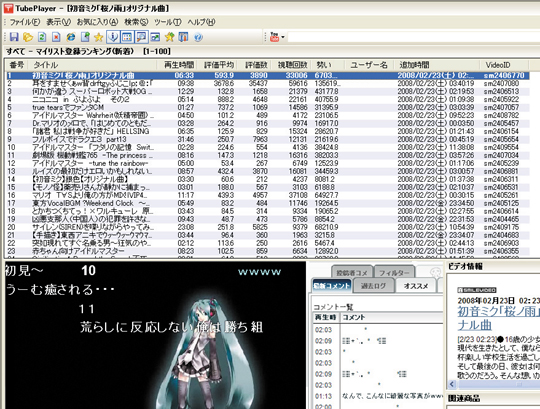Sort comments by コメント column header
The image size is (540, 409).
click(x=391, y=317)
